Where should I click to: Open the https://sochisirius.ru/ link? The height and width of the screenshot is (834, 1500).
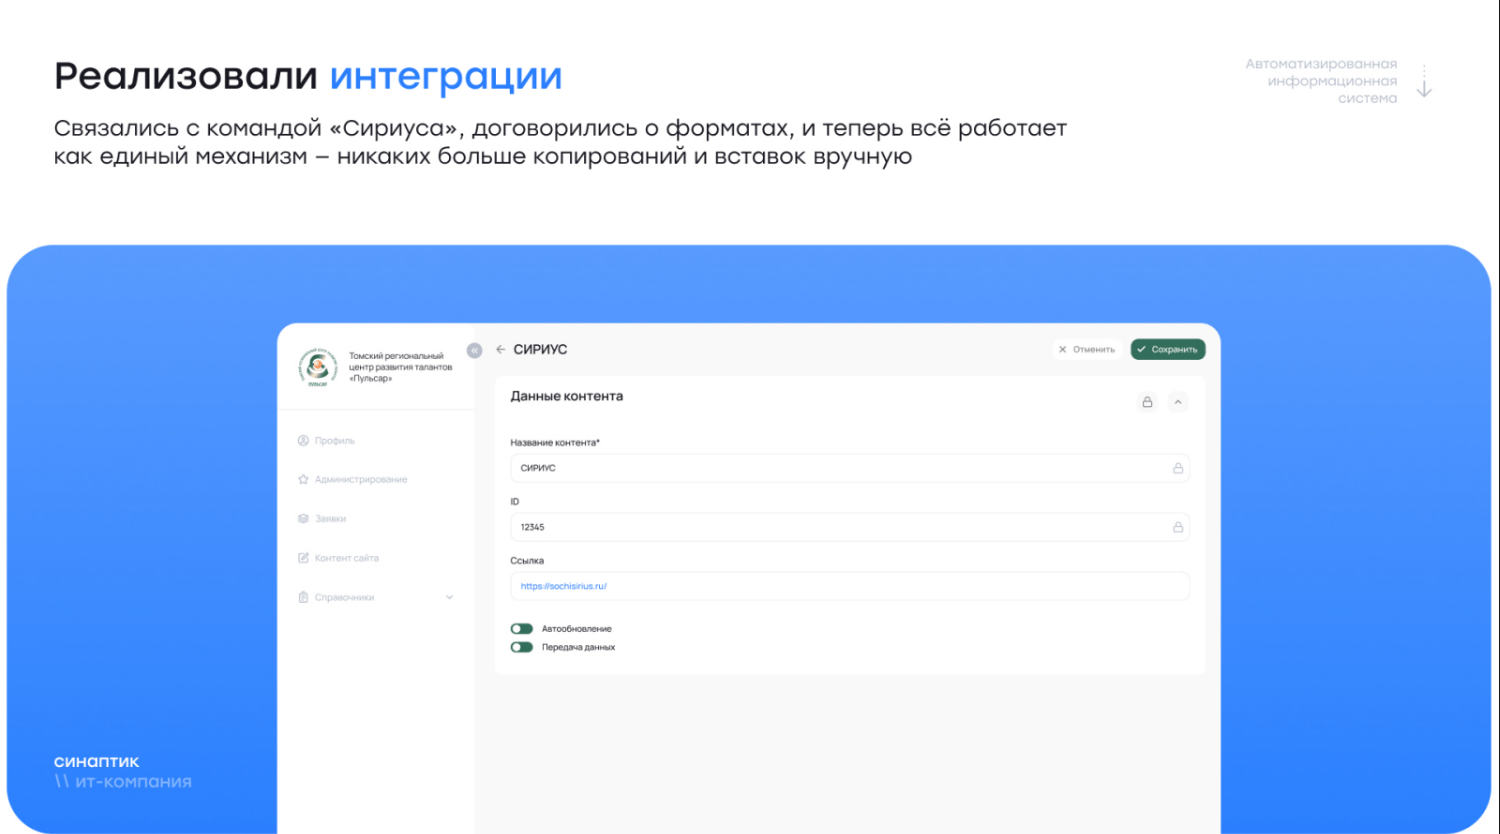click(564, 586)
